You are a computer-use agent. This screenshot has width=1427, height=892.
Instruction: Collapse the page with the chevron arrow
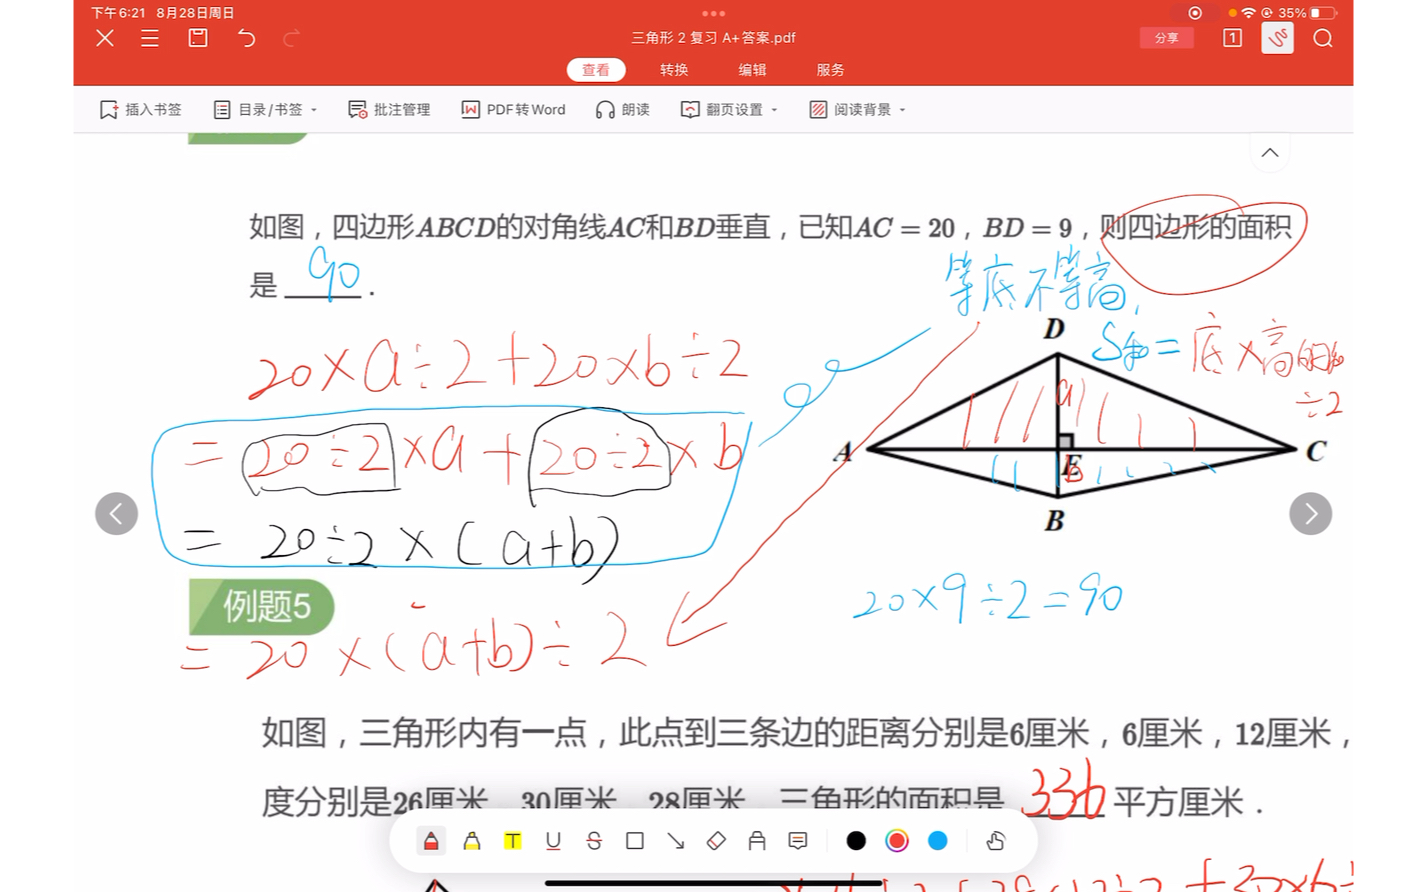point(1269,152)
